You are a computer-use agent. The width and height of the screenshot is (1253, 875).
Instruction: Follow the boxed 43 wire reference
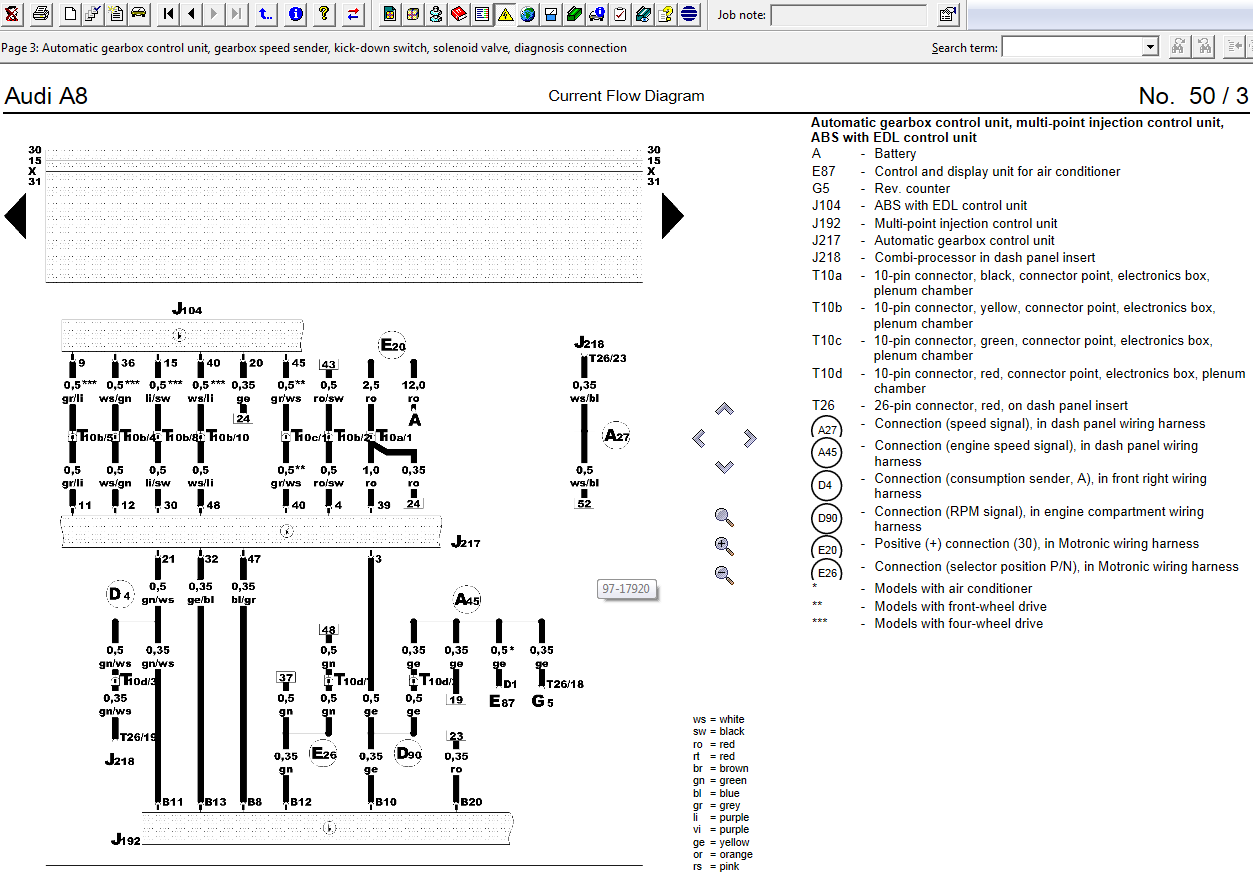[328, 365]
